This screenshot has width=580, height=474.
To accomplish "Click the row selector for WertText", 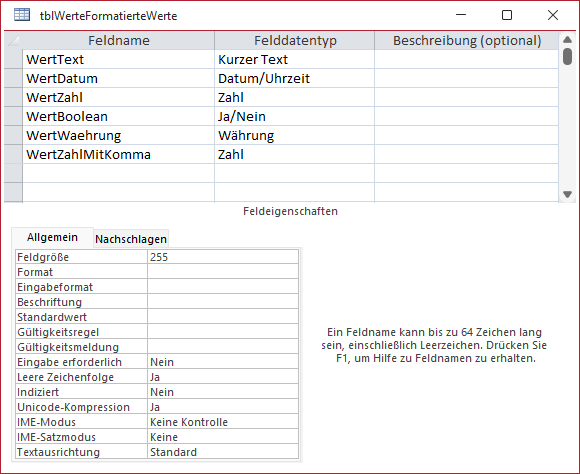I will tap(13, 59).
